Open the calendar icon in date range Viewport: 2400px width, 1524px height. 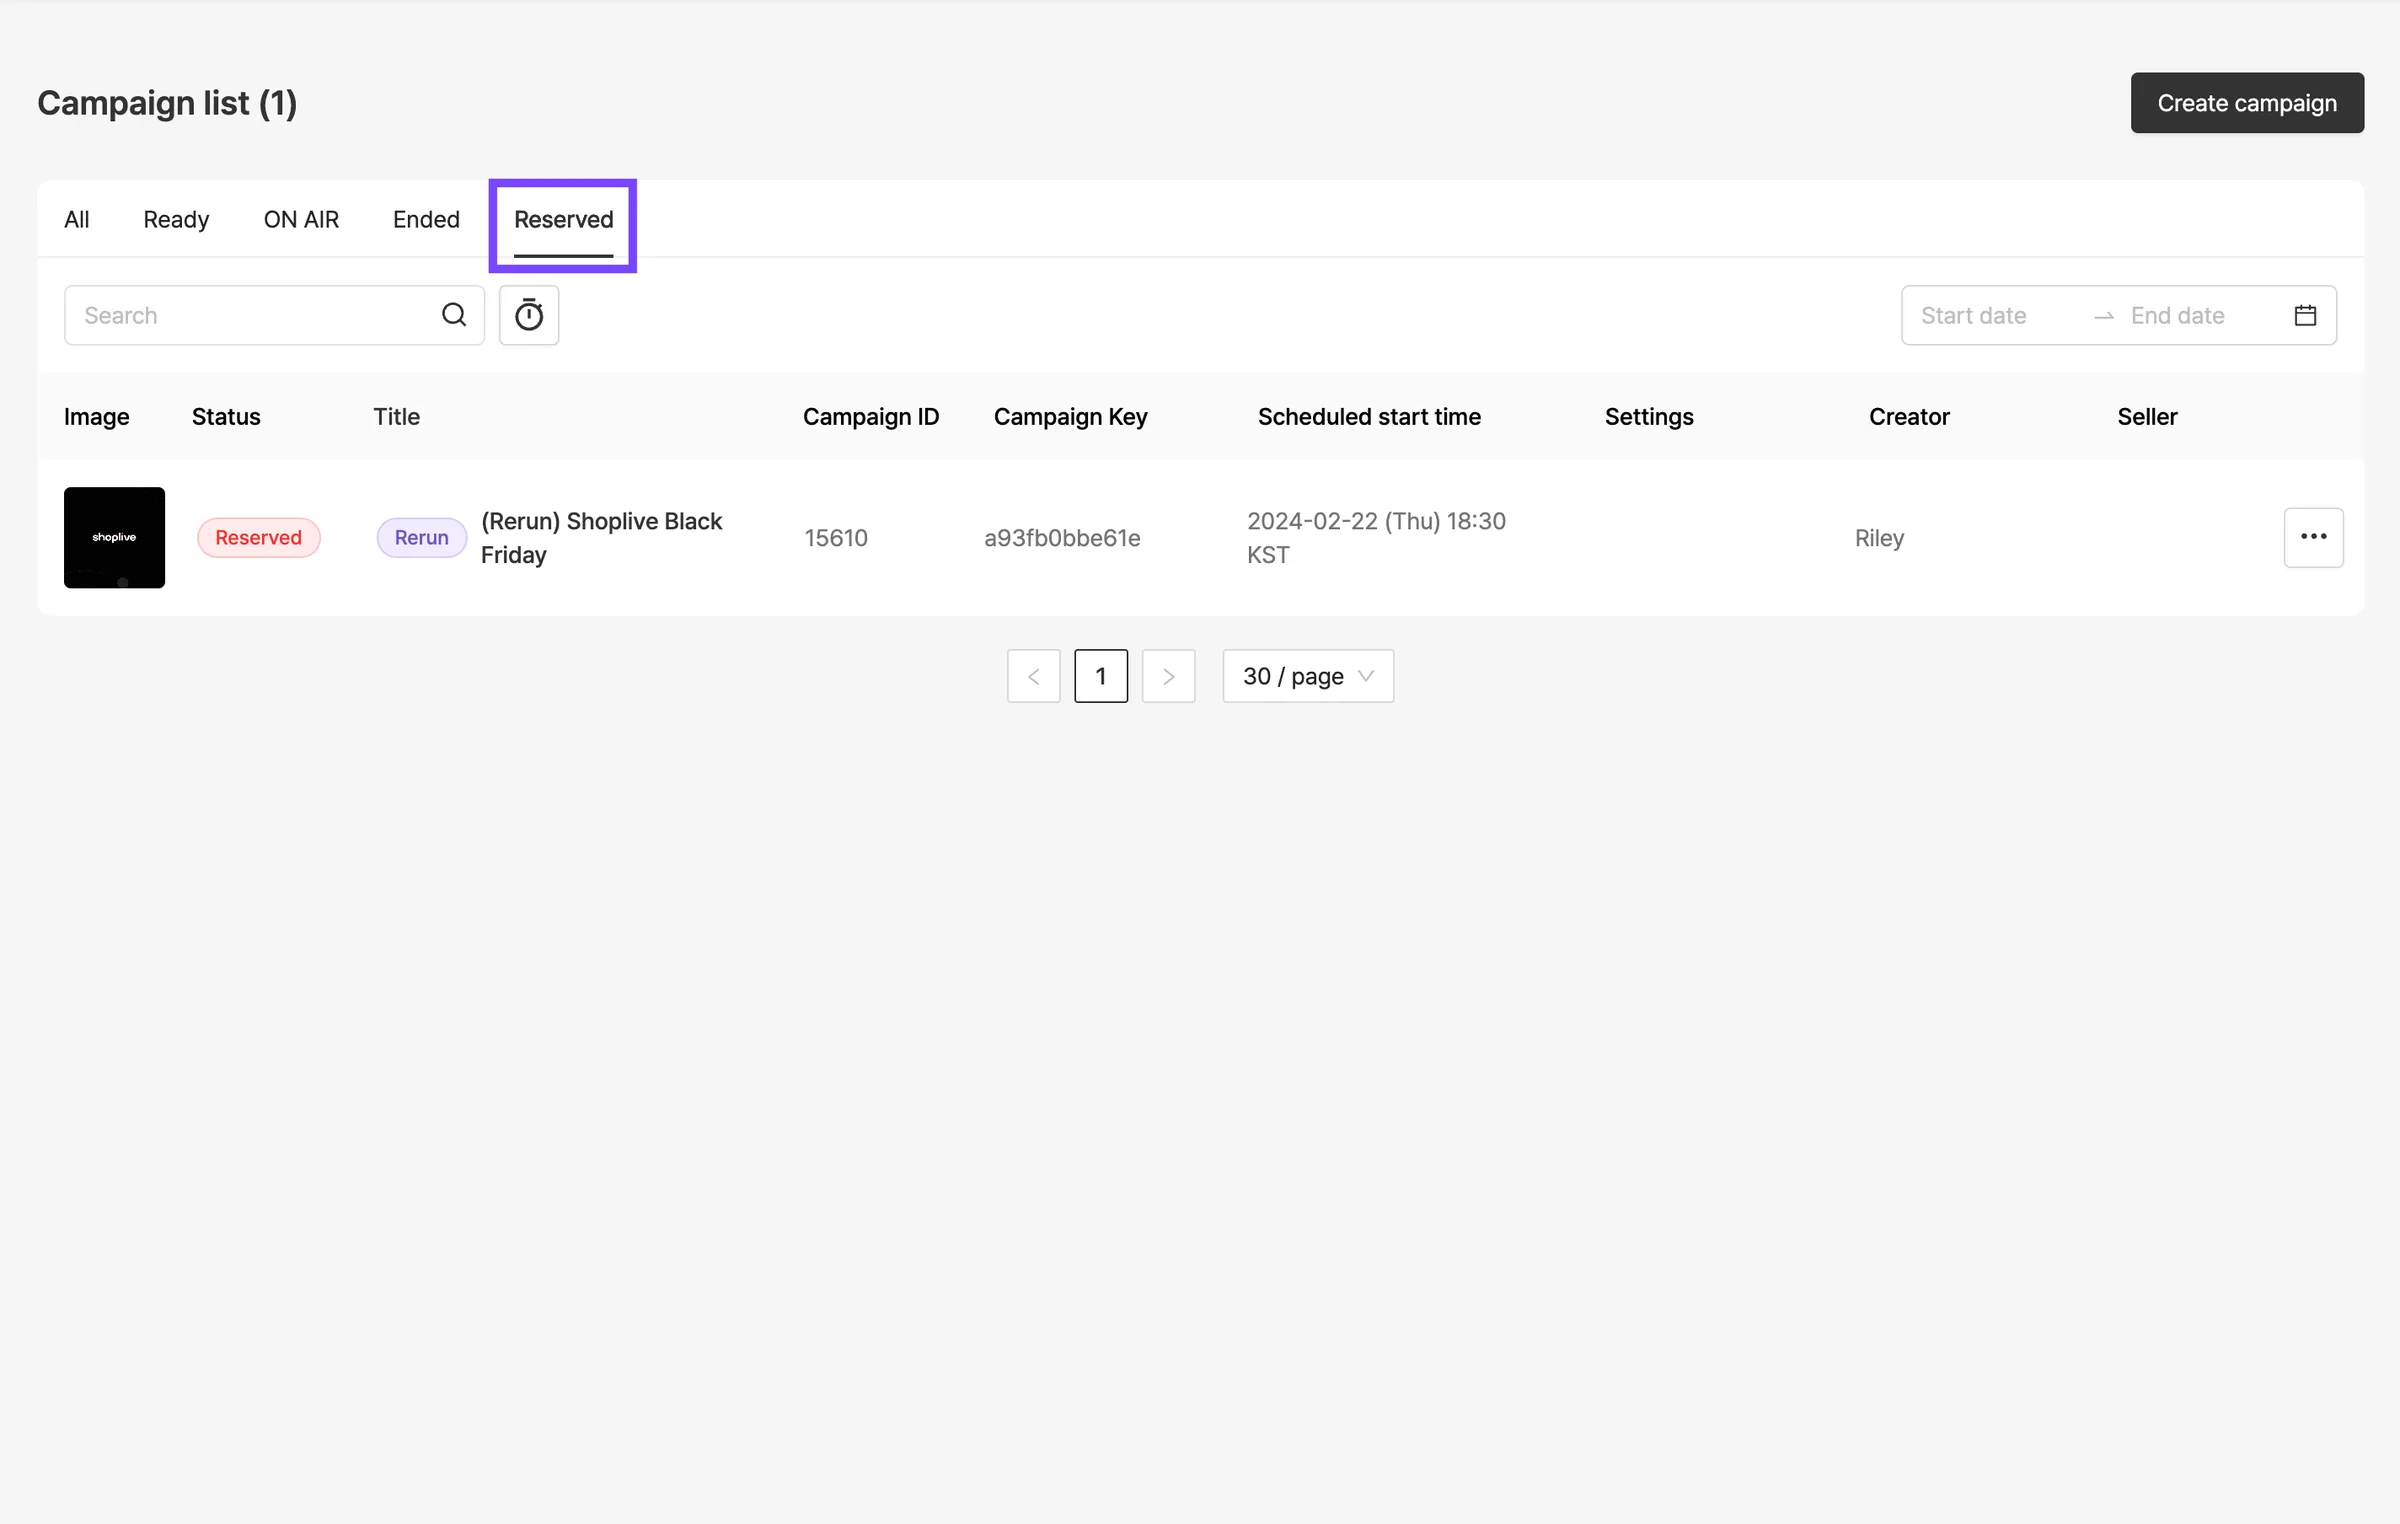pos(2305,315)
